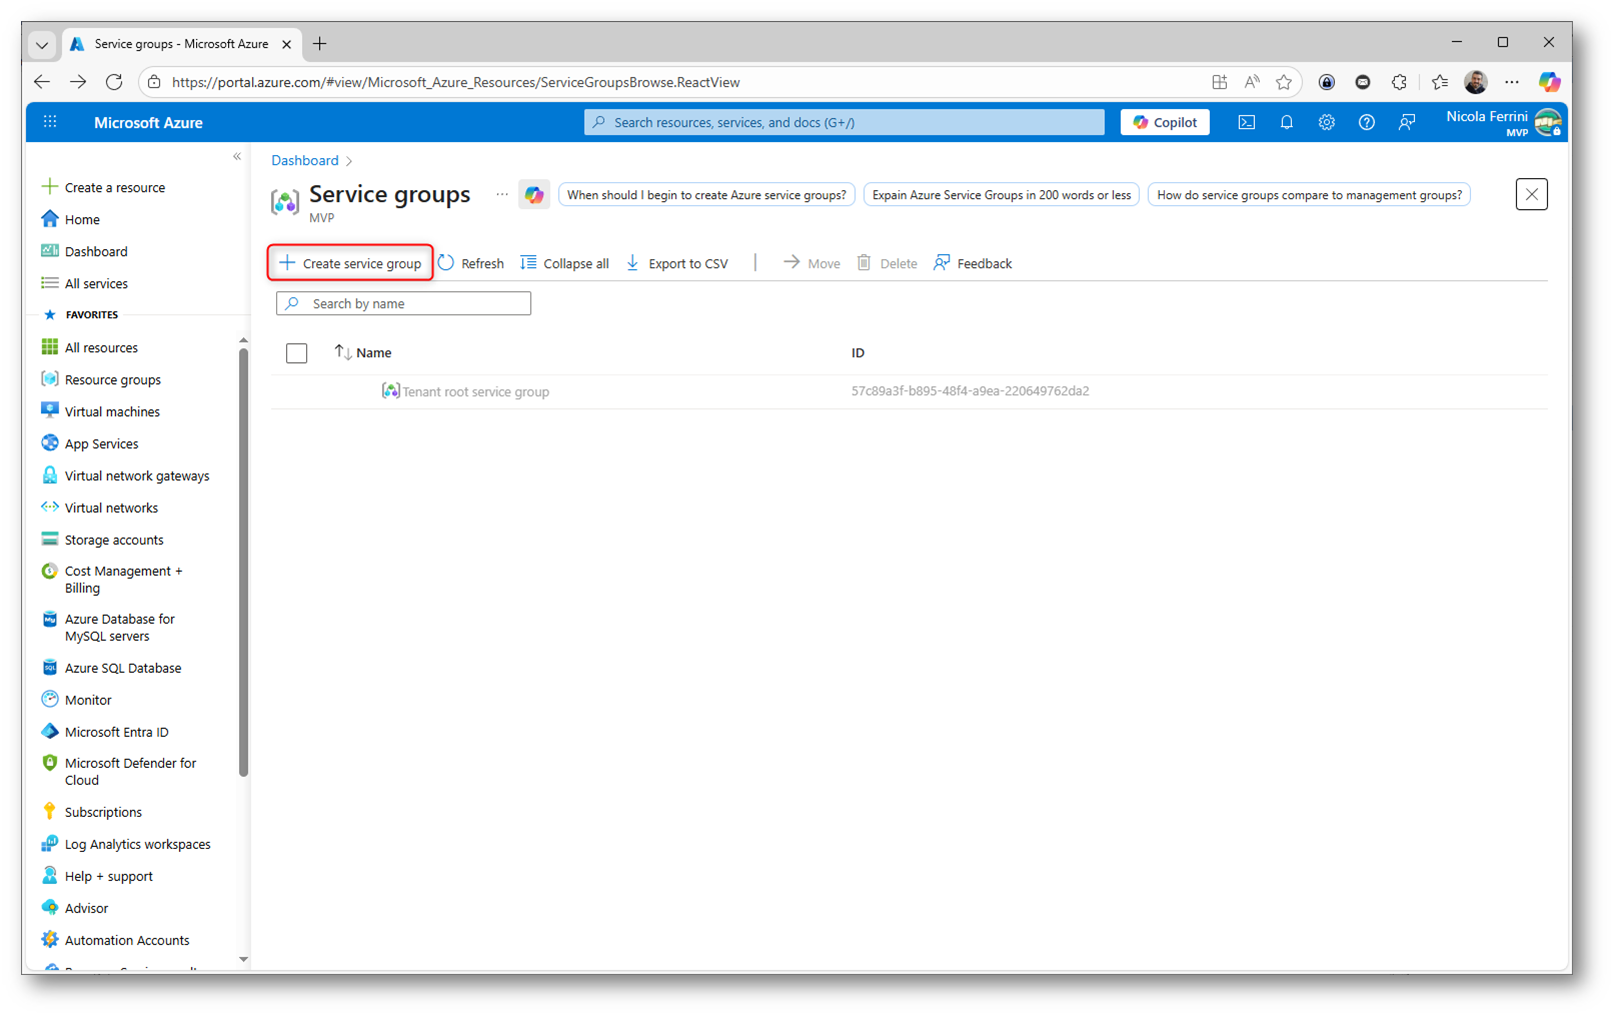Open browser tab search dropdown arrow
This screenshot has width=1615, height=1017.
tap(42, 44)
